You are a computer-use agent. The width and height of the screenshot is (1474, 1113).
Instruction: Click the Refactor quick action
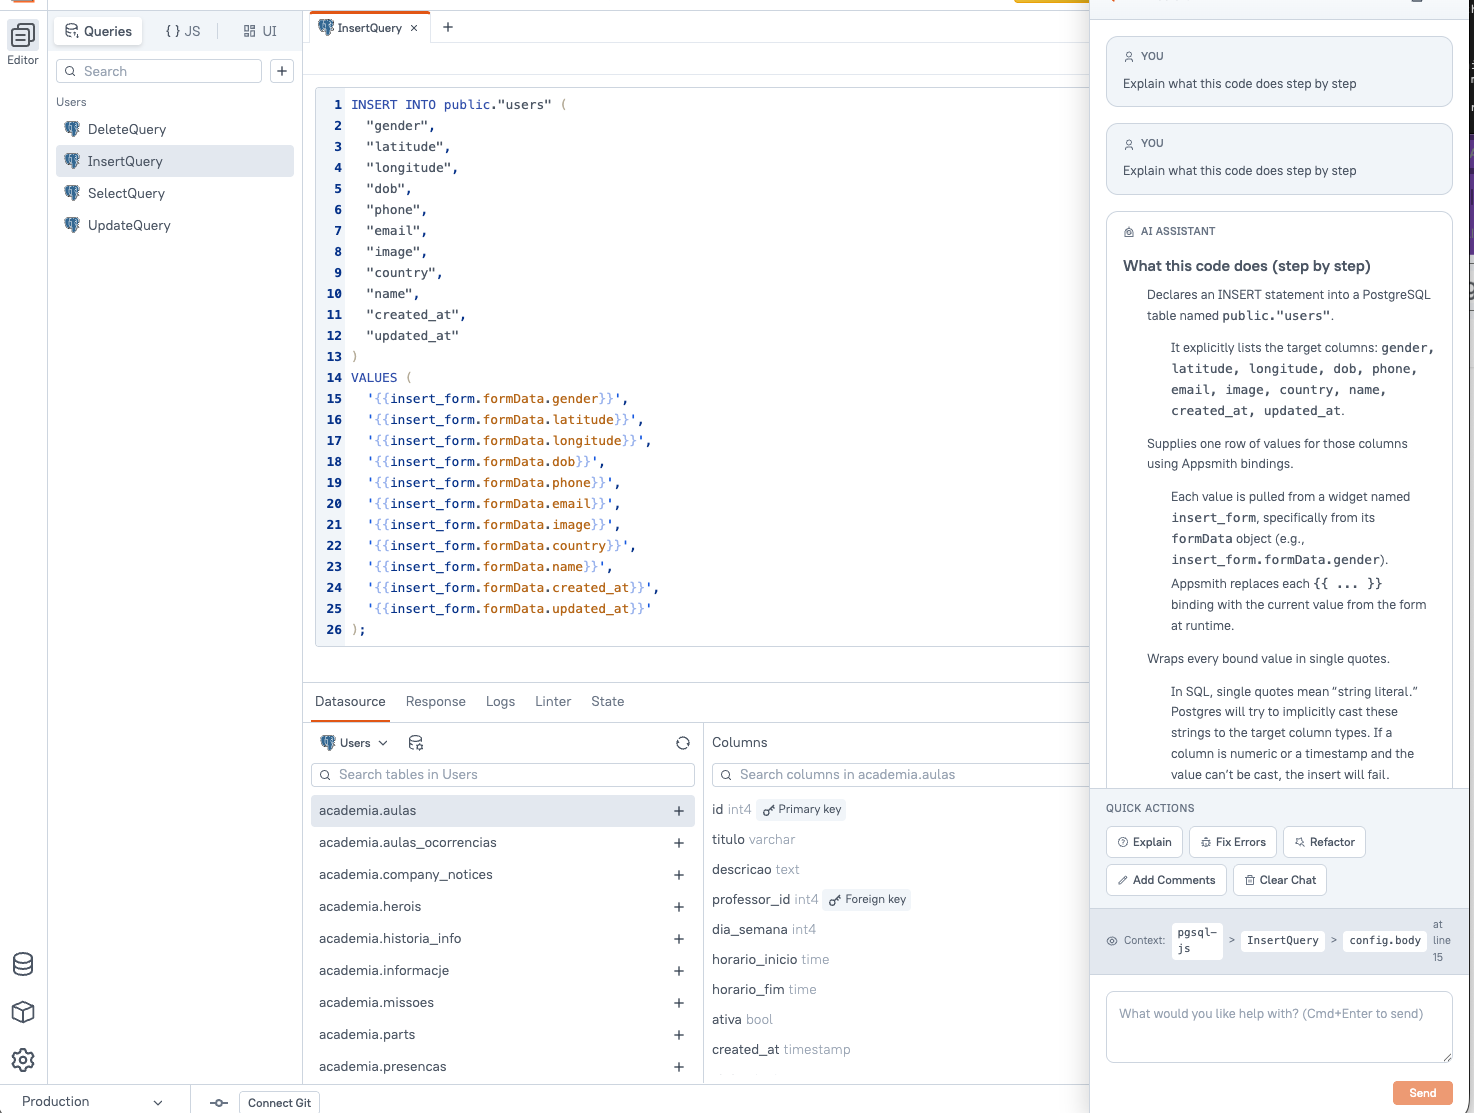(1324, 842)
